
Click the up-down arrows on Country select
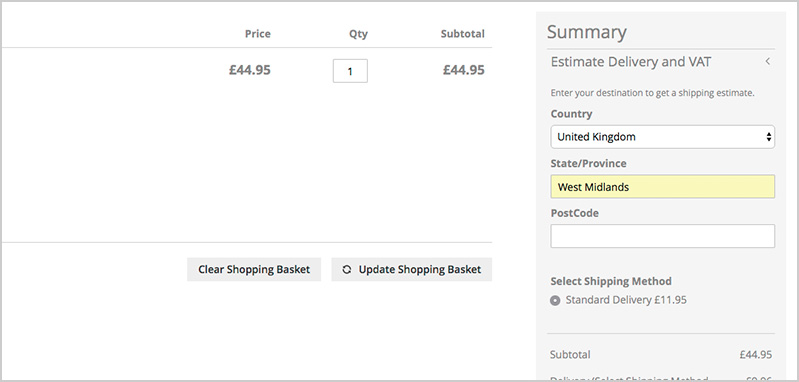(x=768, y=137)
